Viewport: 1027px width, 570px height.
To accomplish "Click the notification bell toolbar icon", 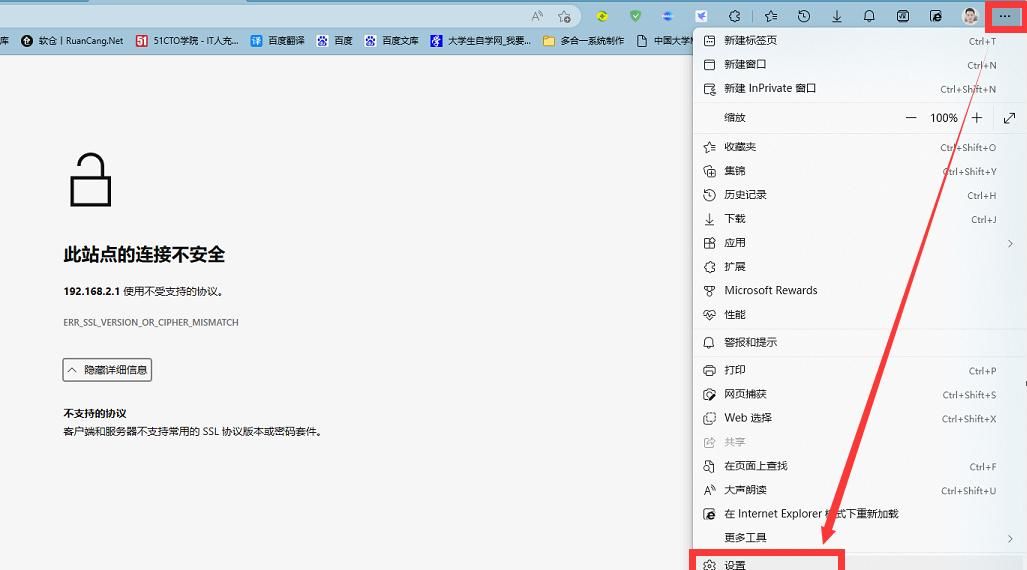I will point(869,16).
